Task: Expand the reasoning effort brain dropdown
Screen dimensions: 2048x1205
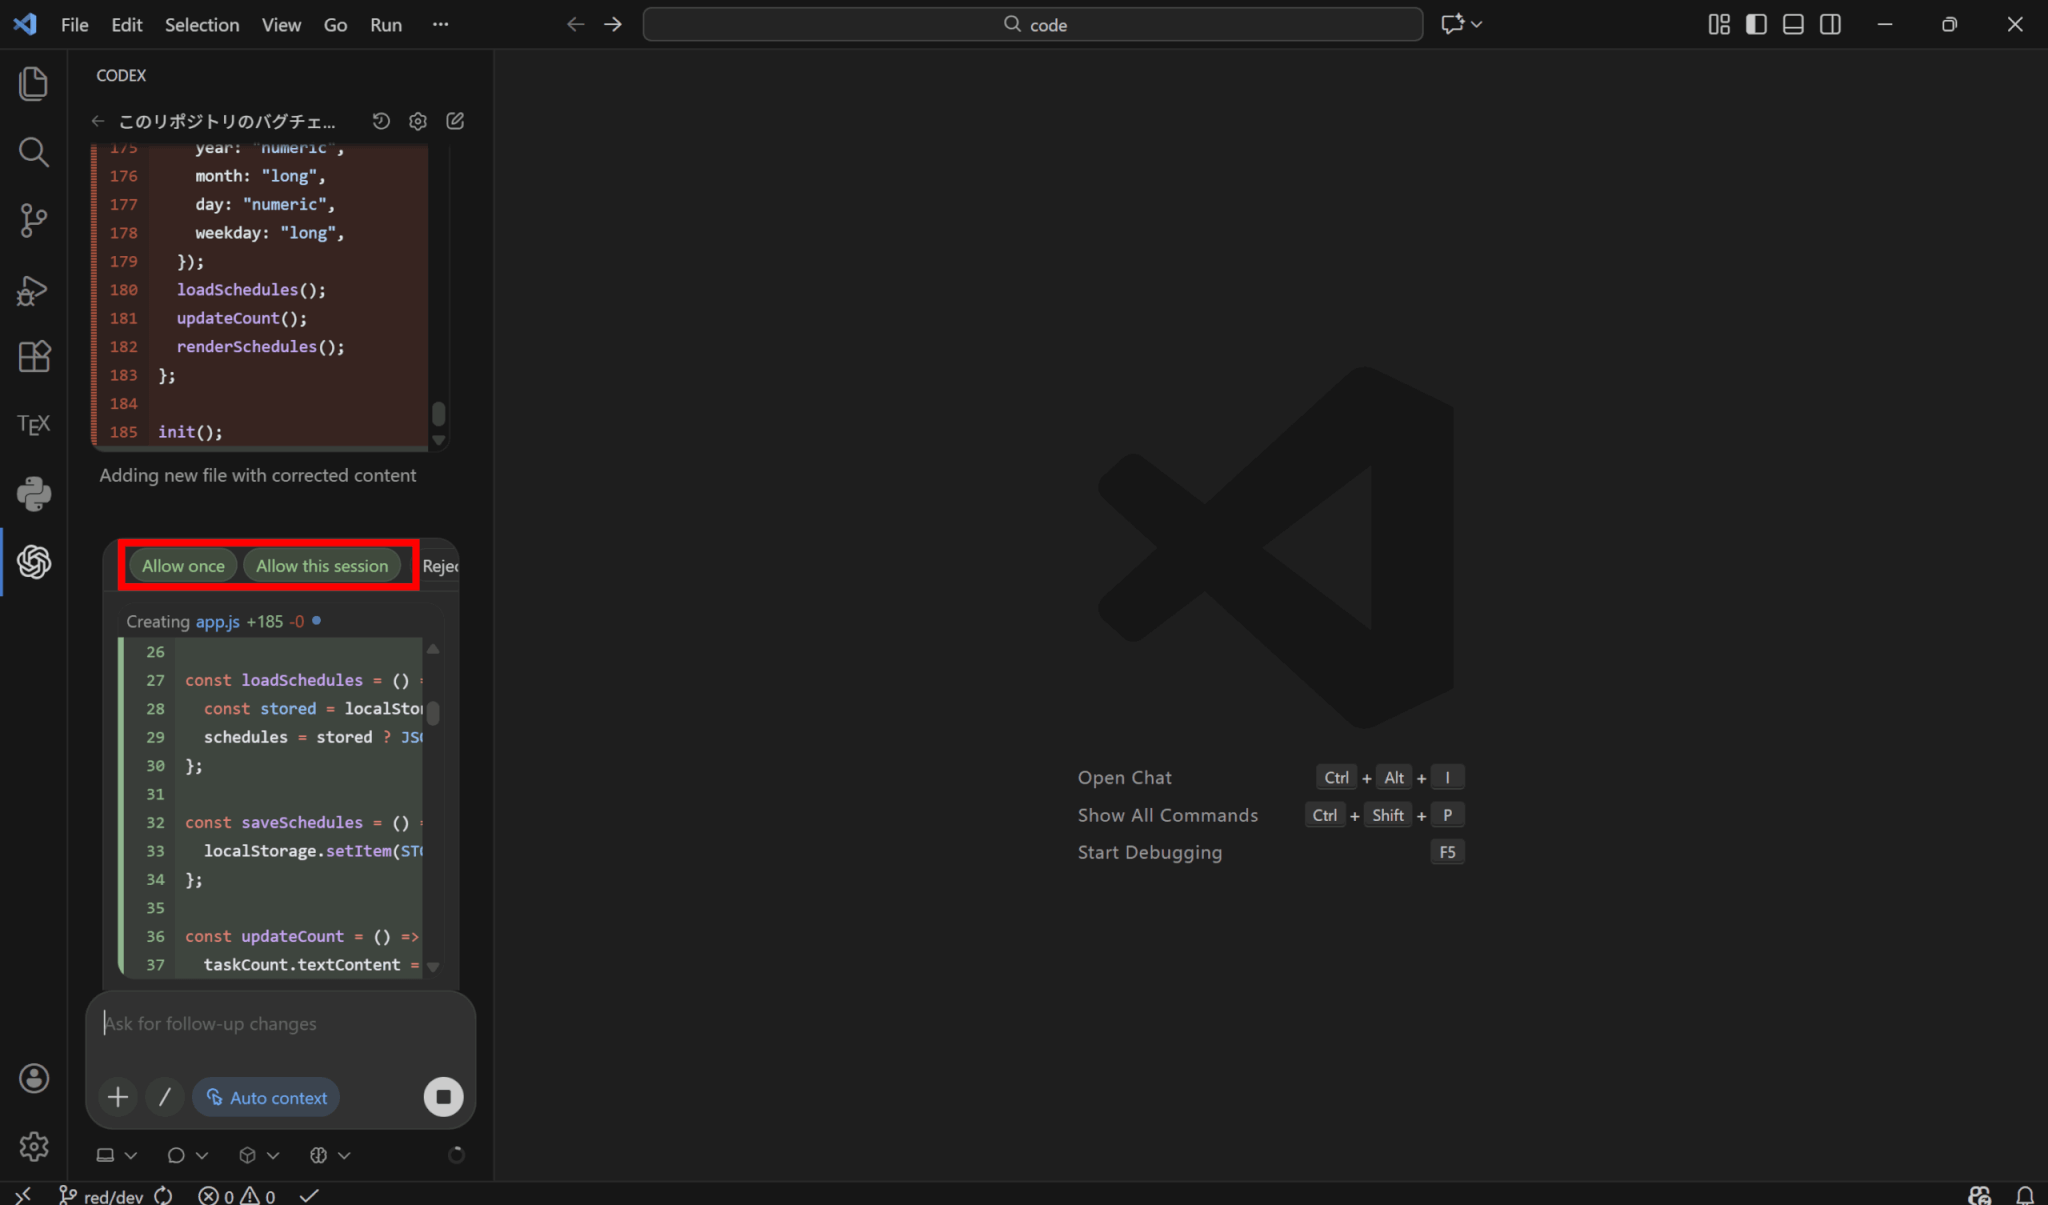Action: tap(330, 1155)
